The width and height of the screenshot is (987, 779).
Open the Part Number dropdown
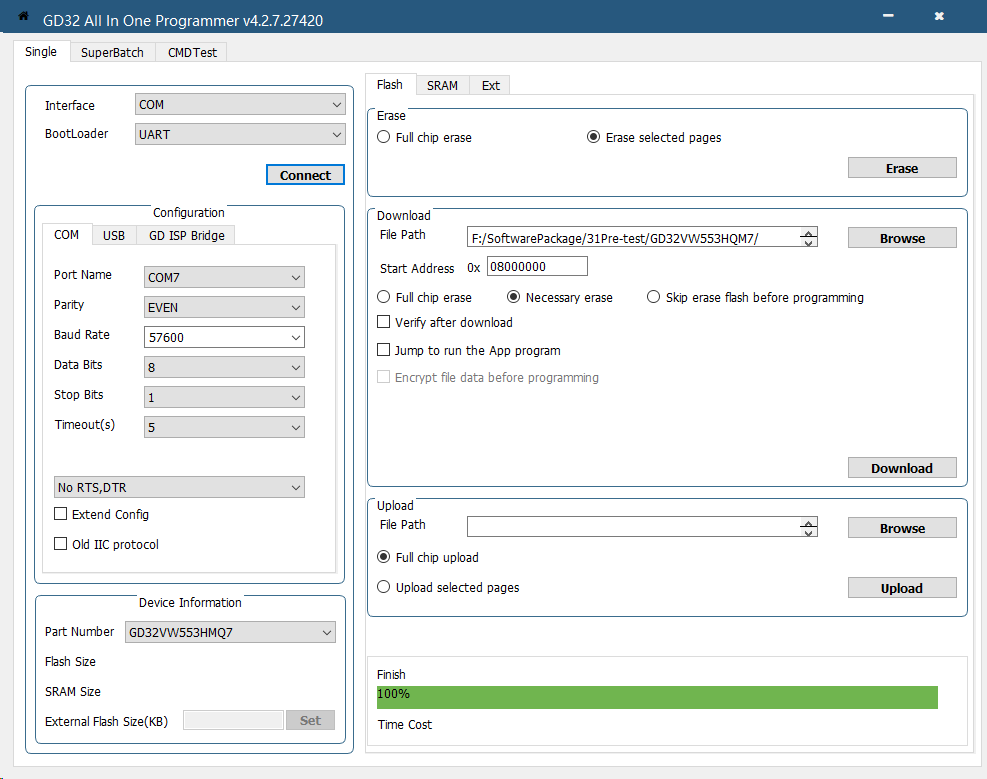coord(230,632)
